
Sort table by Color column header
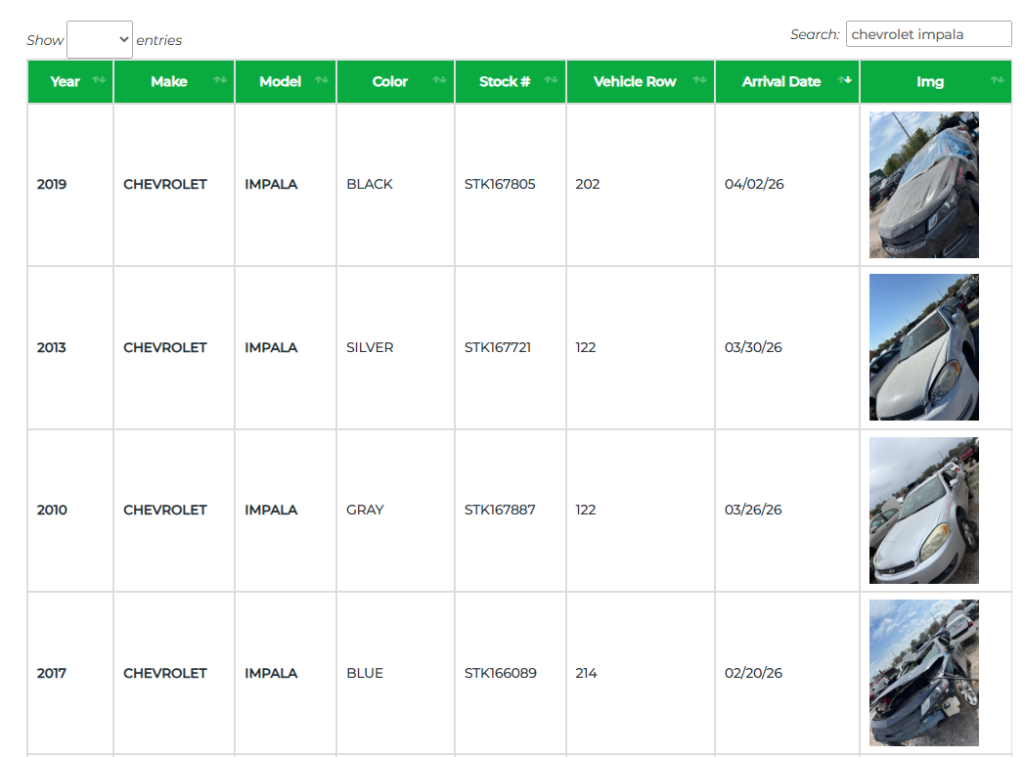click(x=395, y=82)
